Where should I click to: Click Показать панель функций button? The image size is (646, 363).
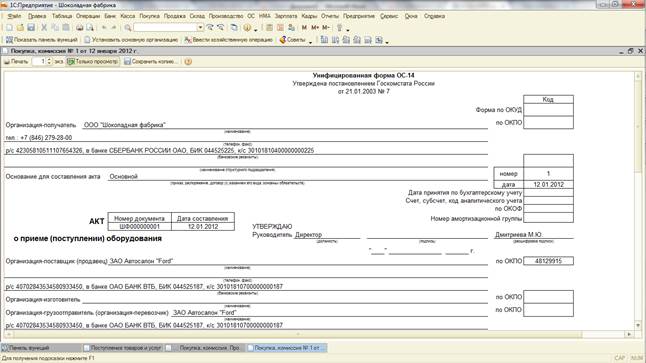tap(42, 40)
